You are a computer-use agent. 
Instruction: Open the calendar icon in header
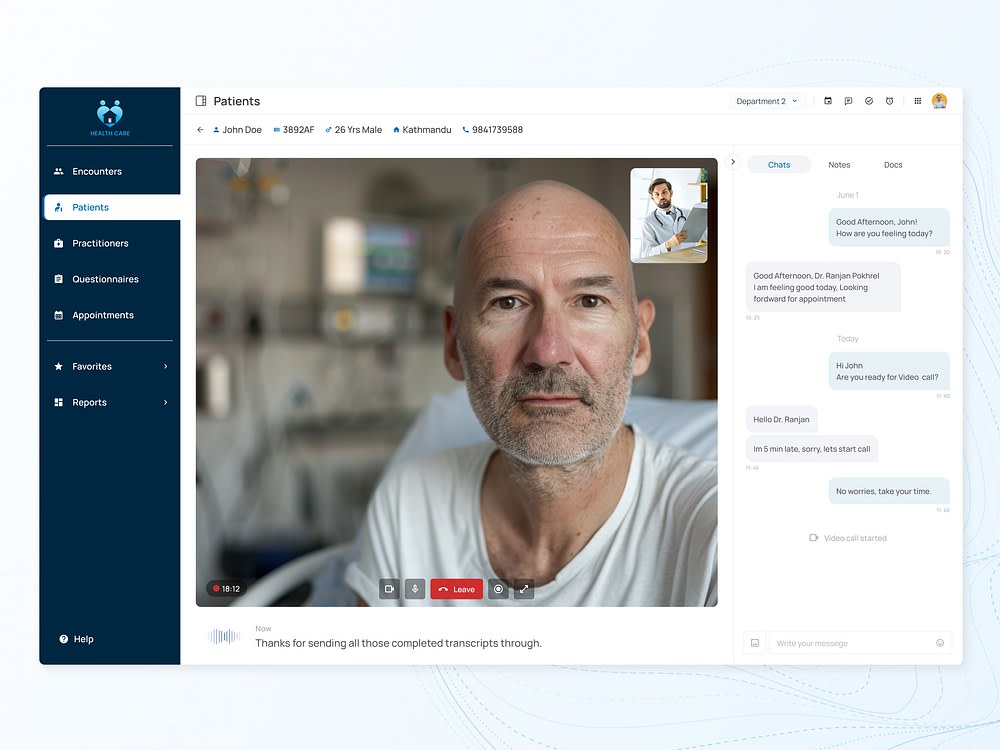pos(828,101)
